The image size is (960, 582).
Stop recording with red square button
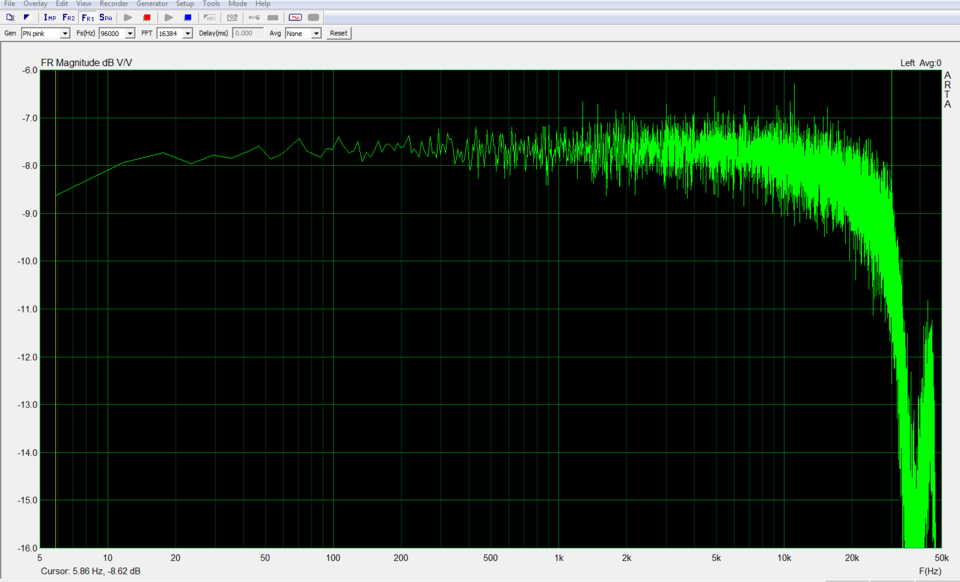click(147, 18)
